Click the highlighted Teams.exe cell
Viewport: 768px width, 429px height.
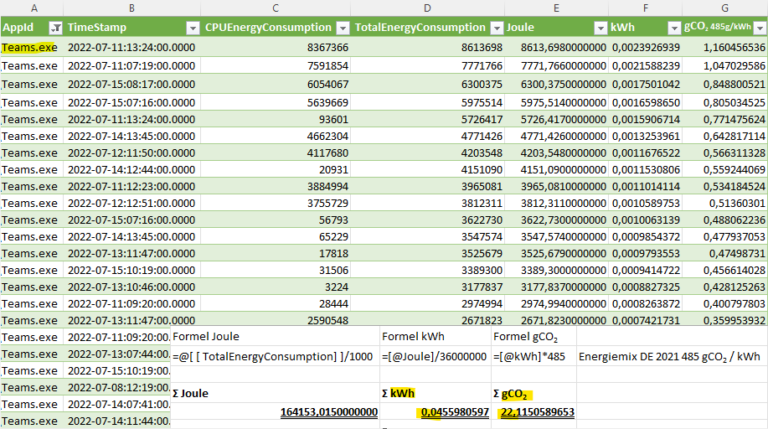point(31,47)
